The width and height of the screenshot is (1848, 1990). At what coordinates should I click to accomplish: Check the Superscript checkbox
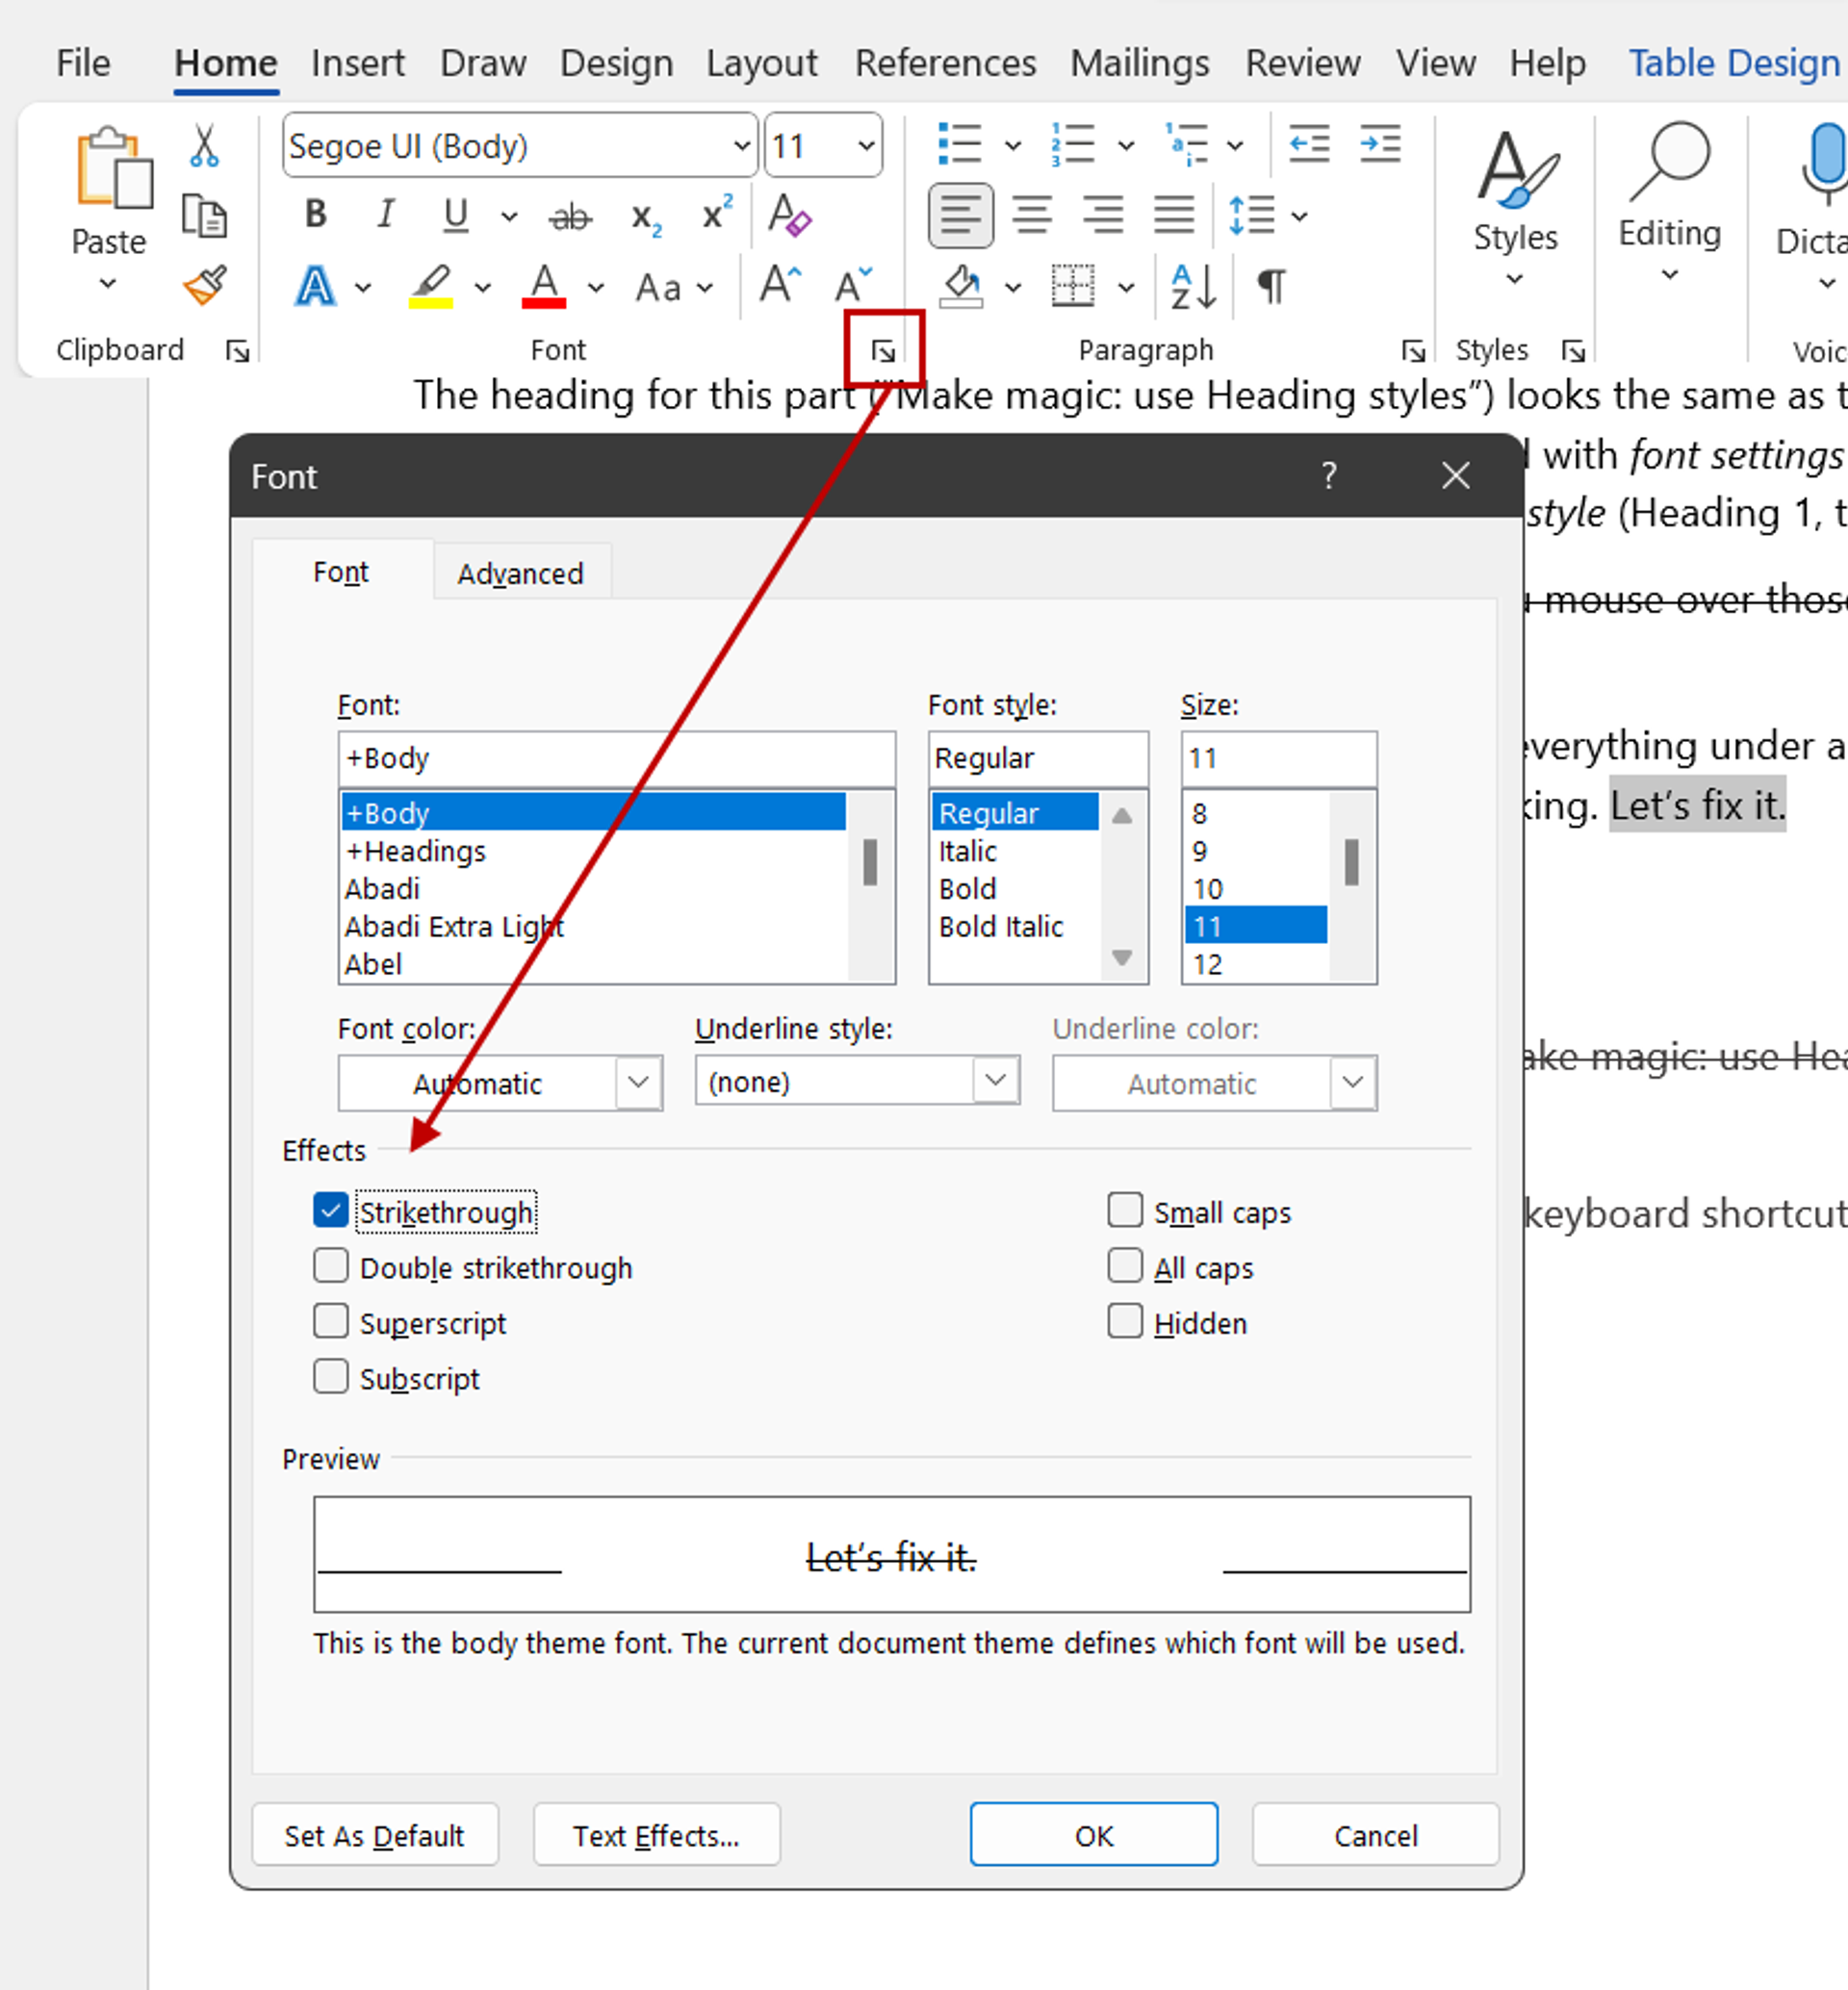331,1321
